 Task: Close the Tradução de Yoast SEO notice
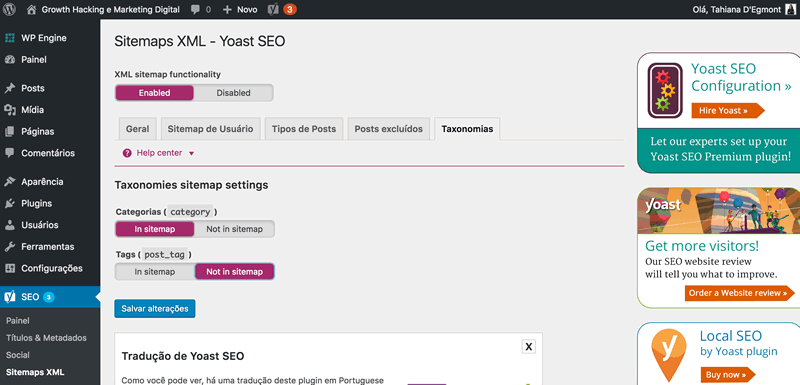pos(529,347)
